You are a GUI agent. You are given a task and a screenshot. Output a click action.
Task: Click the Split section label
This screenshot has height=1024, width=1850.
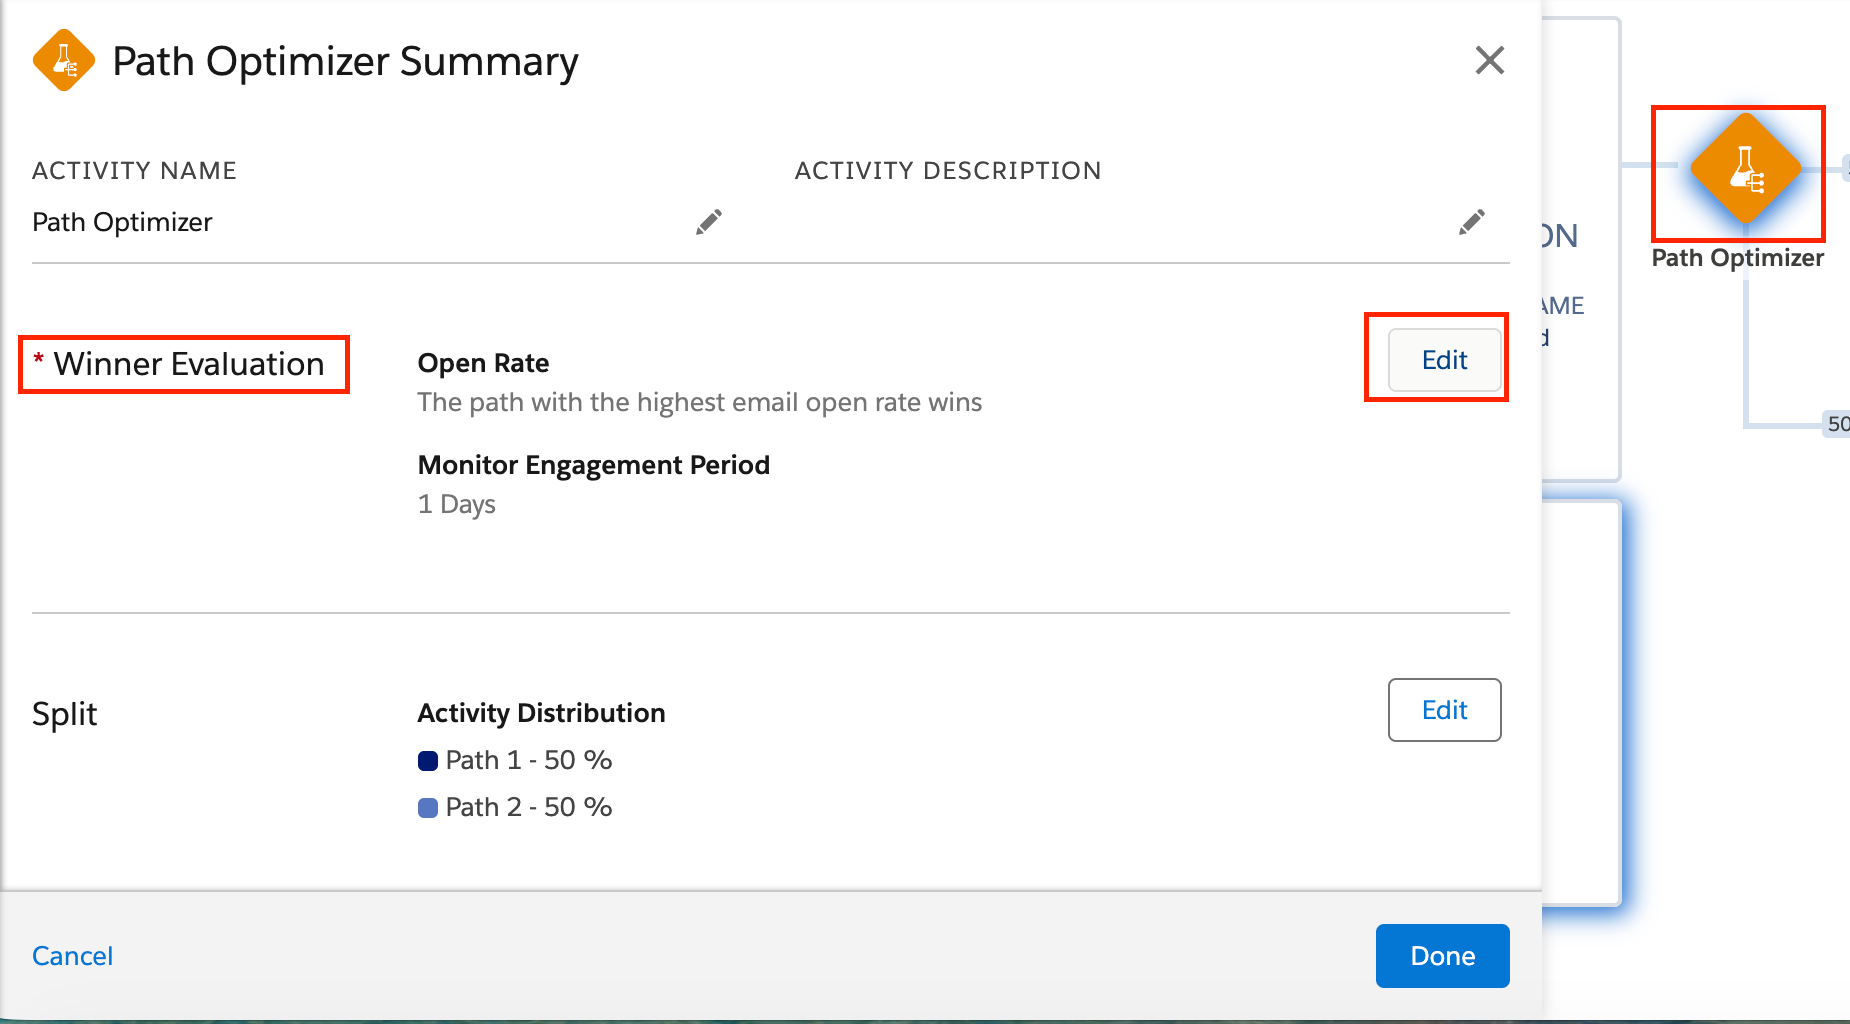point(65,714)
